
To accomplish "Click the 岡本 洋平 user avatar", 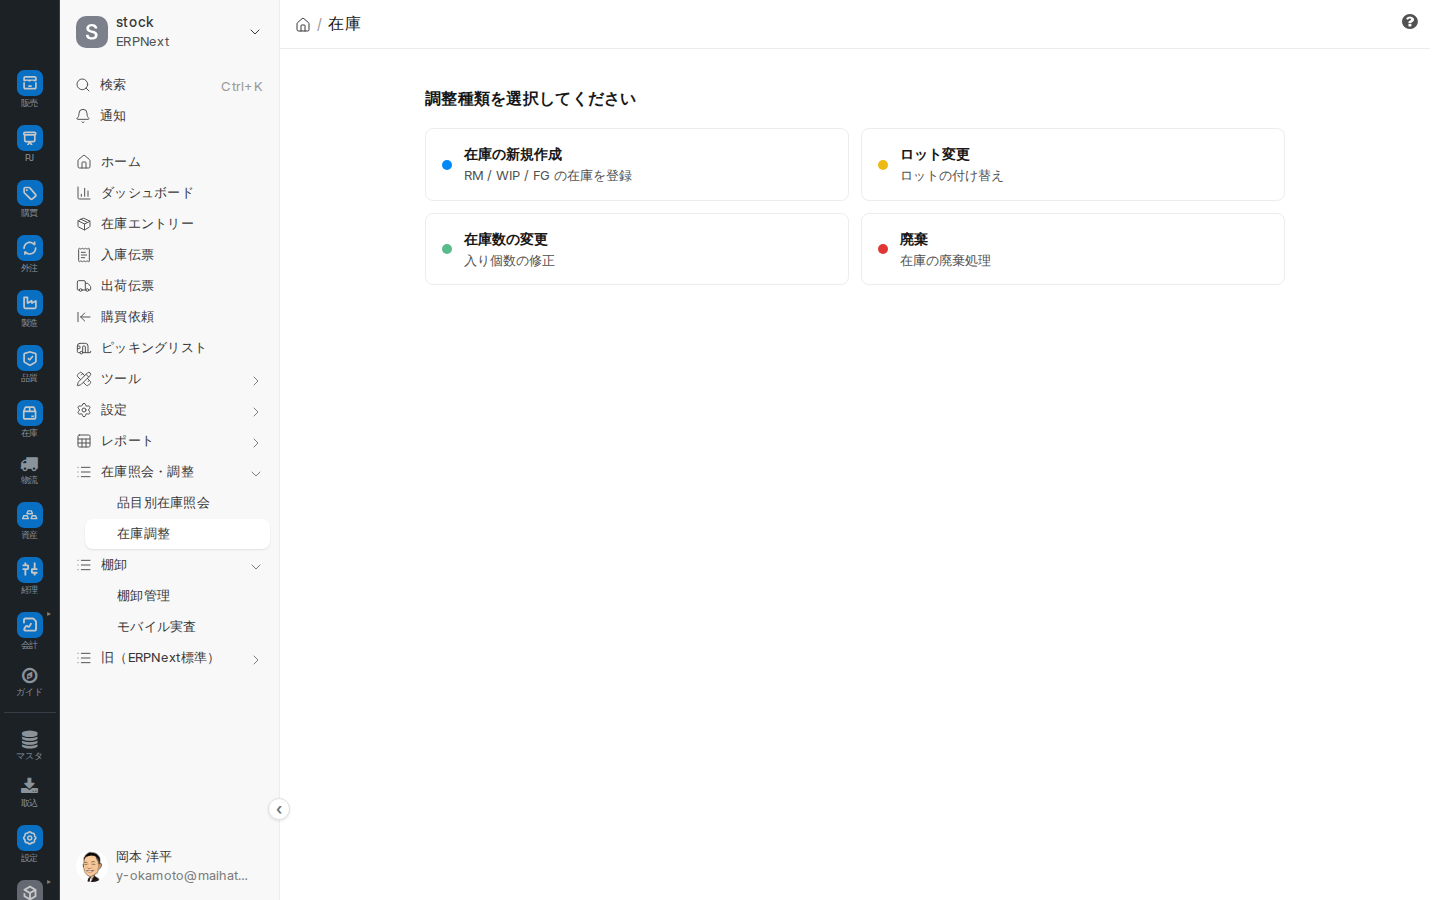I will (92, 866).
